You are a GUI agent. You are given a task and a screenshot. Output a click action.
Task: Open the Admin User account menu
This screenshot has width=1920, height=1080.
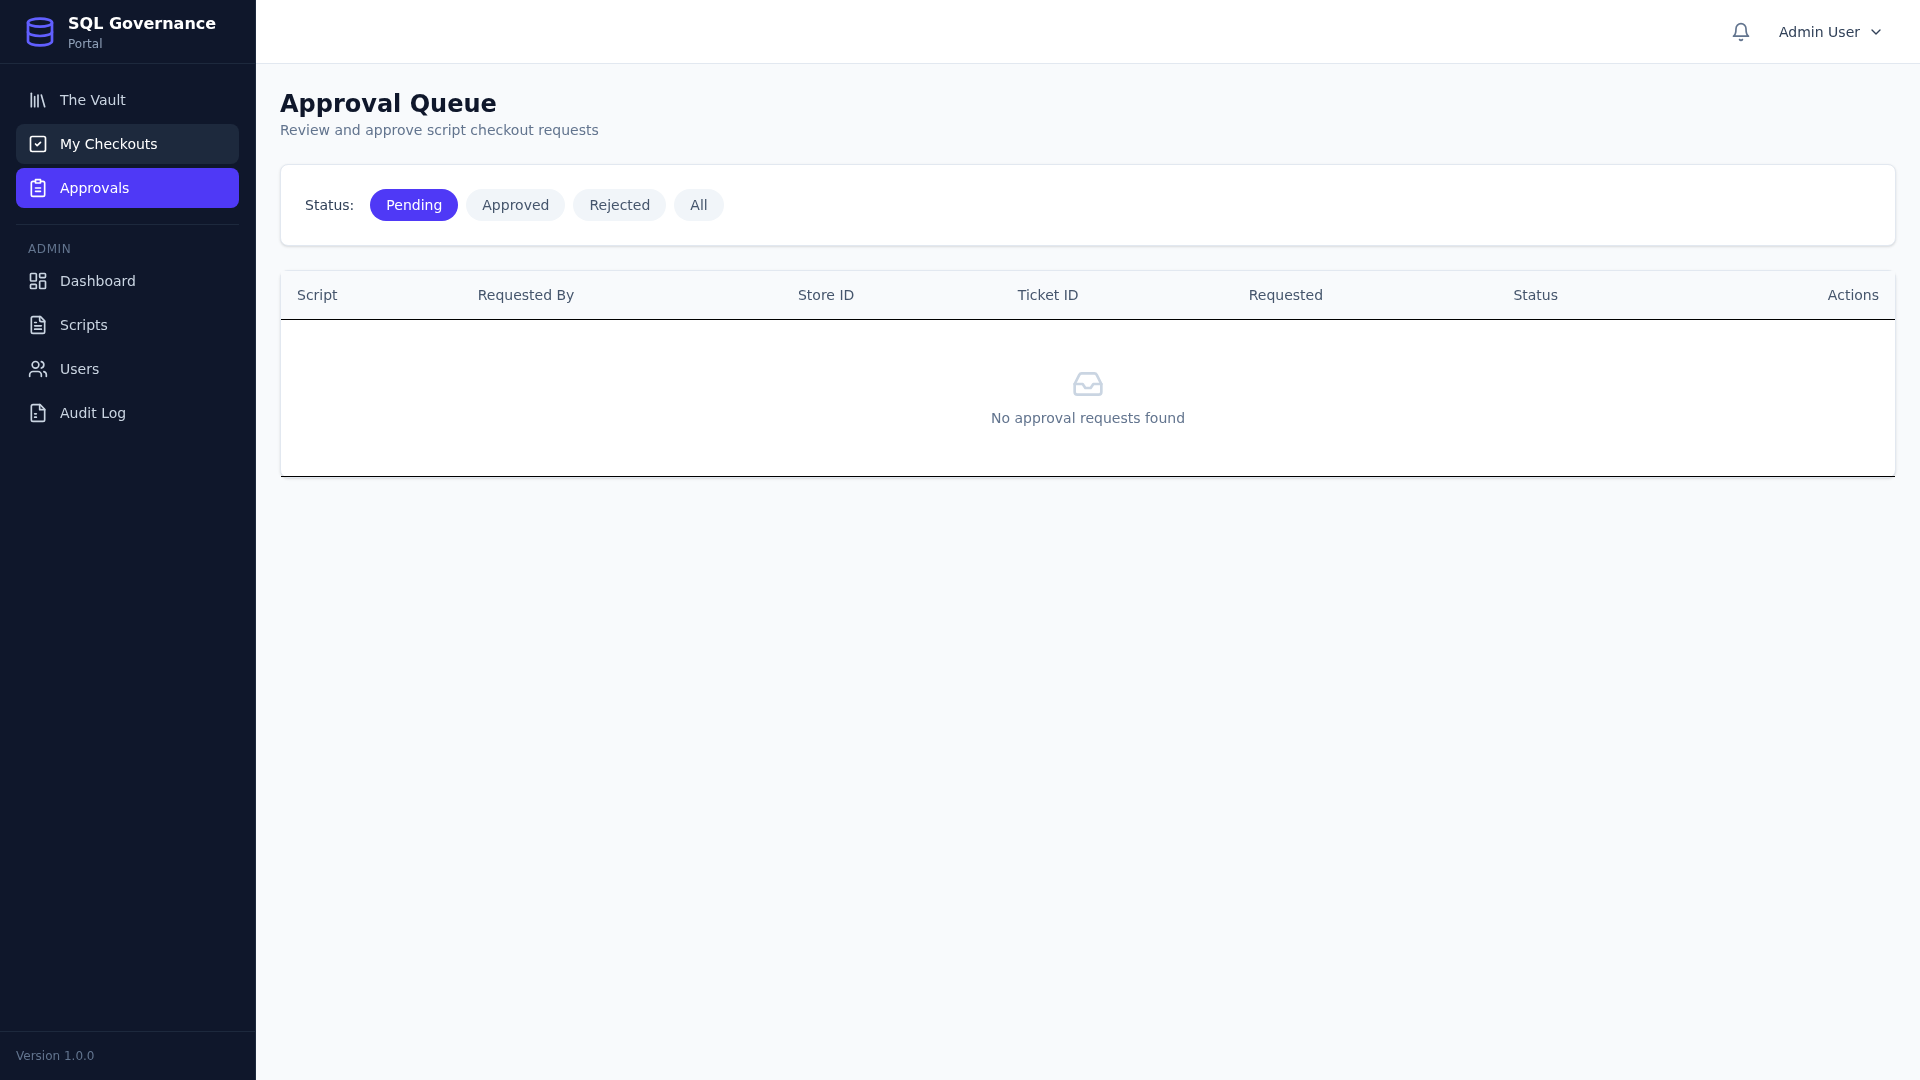pos(1819,32)
